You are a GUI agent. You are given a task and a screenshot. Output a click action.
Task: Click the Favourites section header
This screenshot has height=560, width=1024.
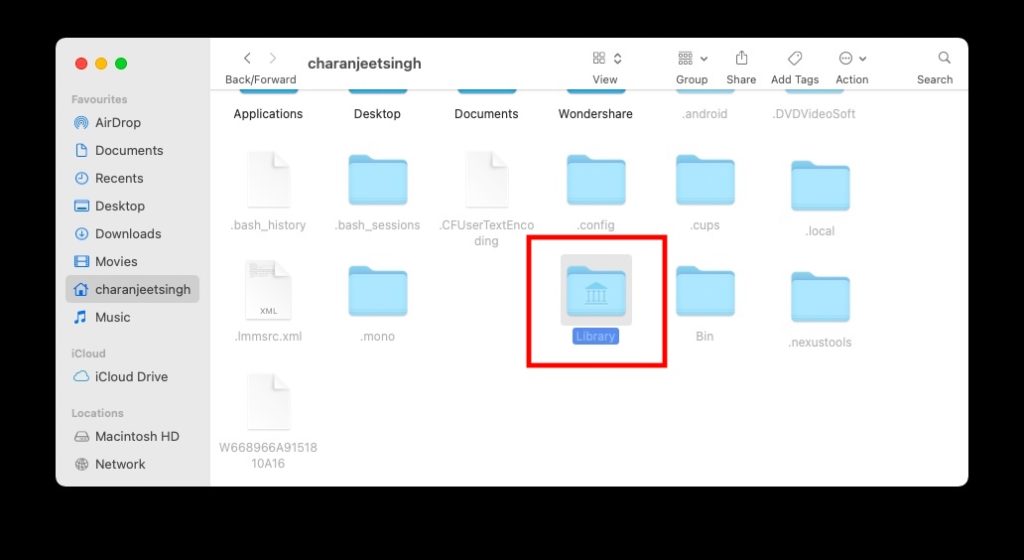pos(99,99)
